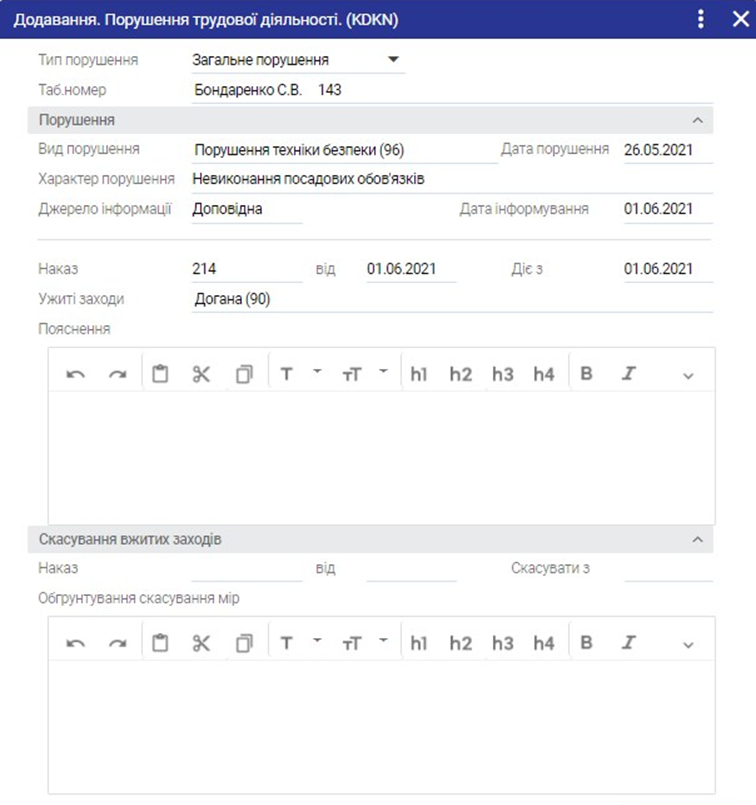
Task: Collapse the Скасування вжитих заходів section
Action: click(x=697, y=539)
